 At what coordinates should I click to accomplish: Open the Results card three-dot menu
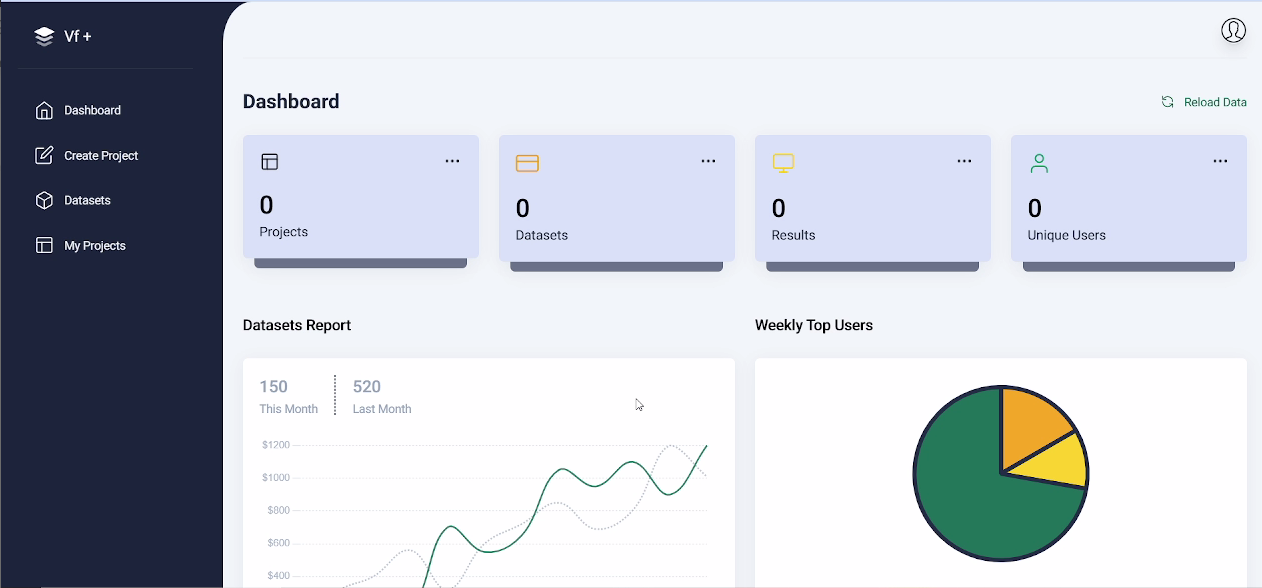(964, 161)
